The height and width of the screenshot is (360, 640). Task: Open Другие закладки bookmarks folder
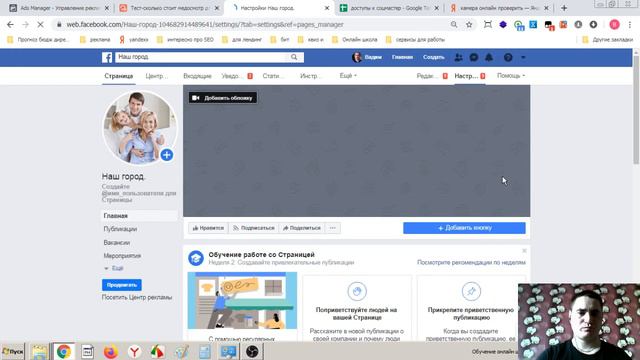coord(607,40)
